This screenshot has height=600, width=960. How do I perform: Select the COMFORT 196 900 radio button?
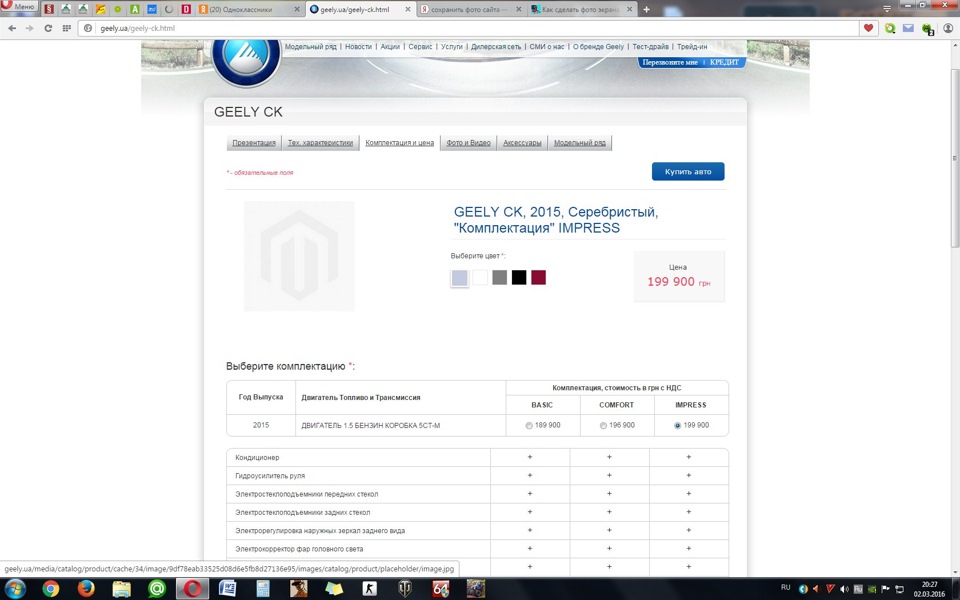click(603, 426)
